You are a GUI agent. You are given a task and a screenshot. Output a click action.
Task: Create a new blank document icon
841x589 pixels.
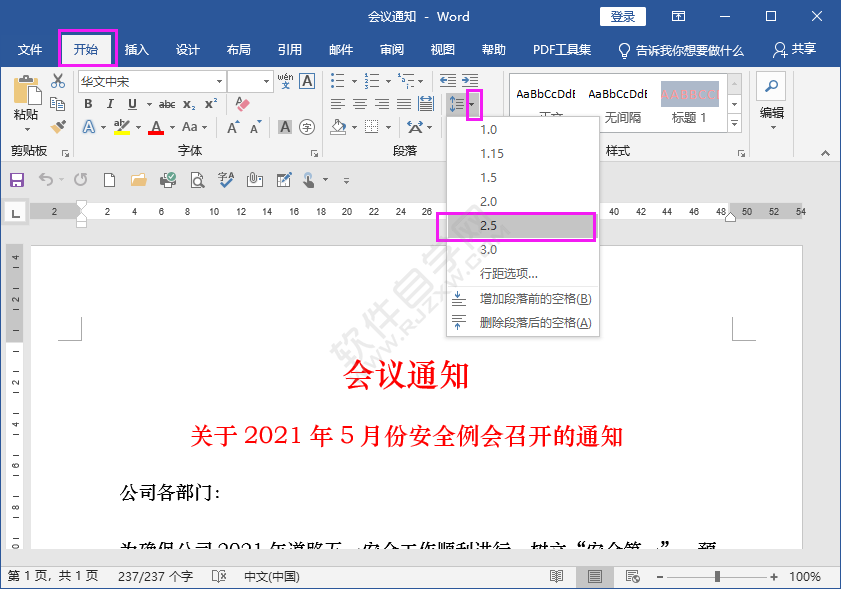click(109, 180)
